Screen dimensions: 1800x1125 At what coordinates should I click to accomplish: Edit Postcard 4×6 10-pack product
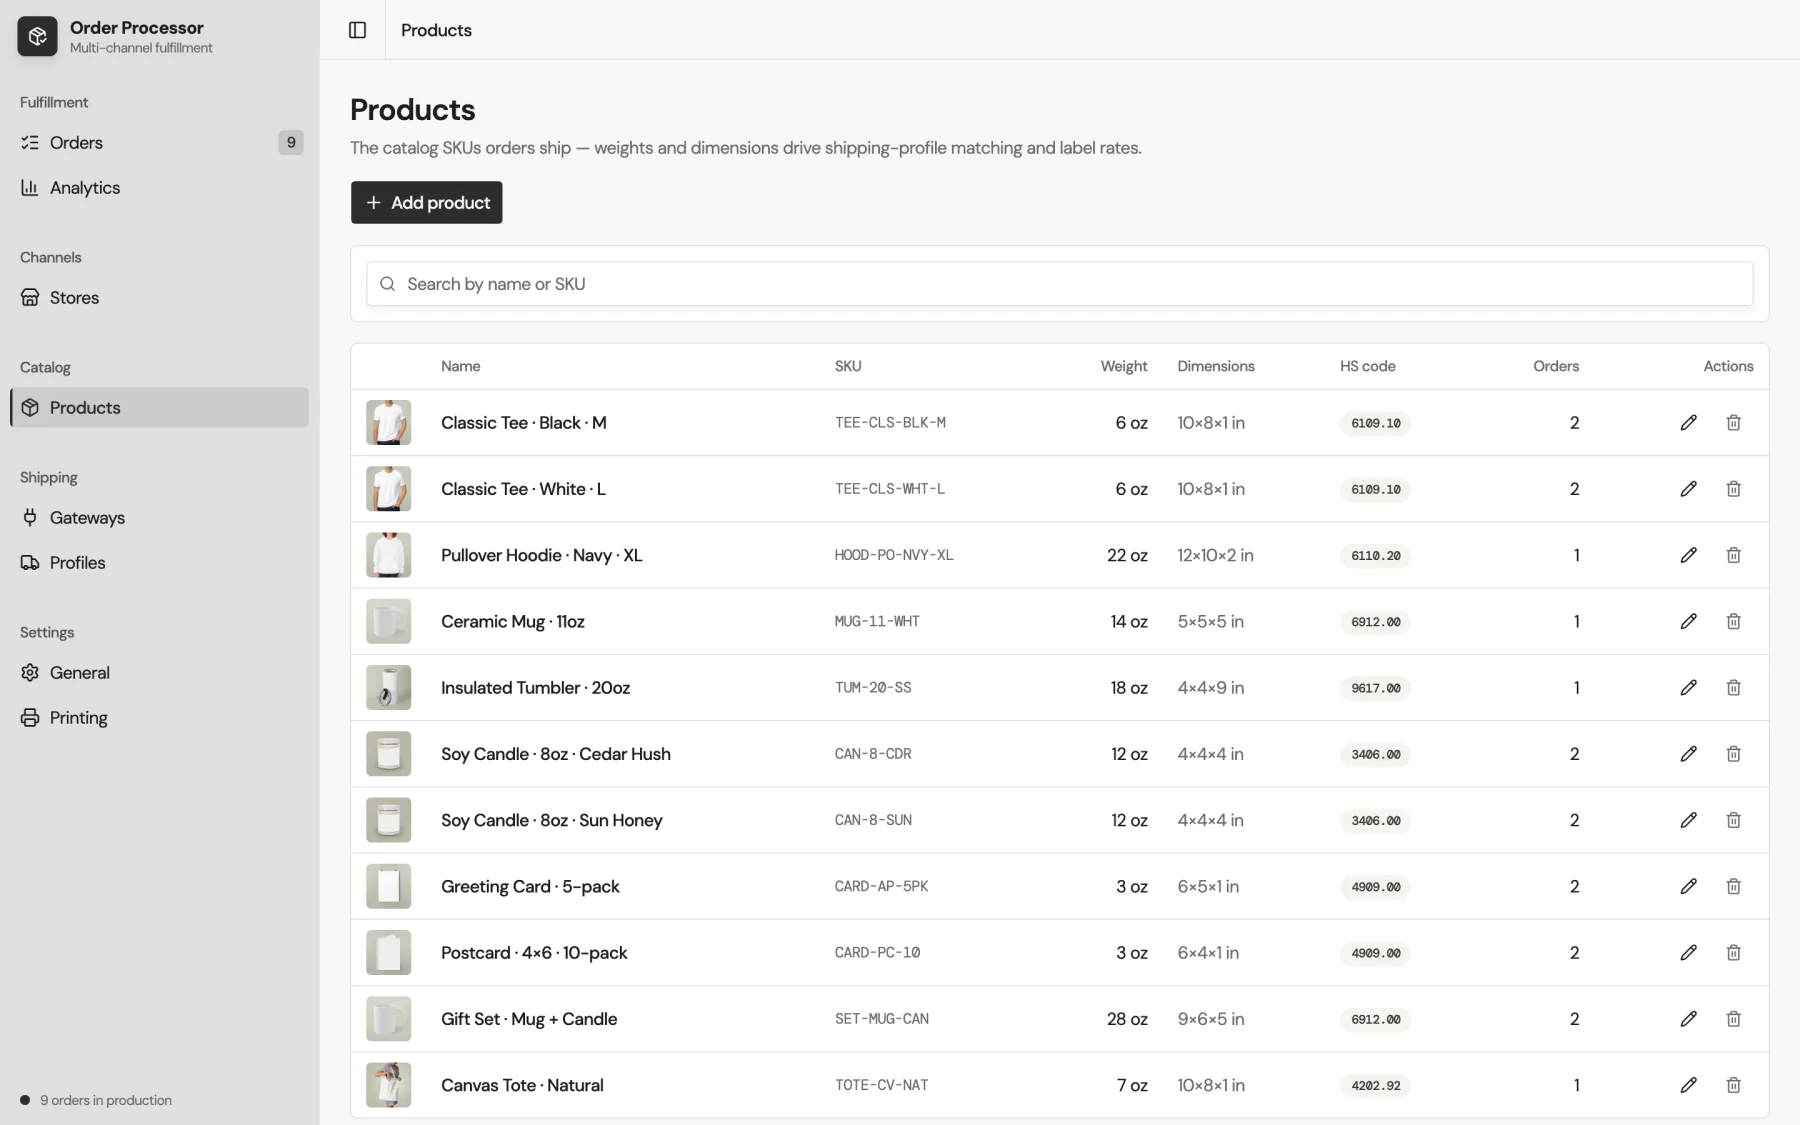tap(1688, 953)
